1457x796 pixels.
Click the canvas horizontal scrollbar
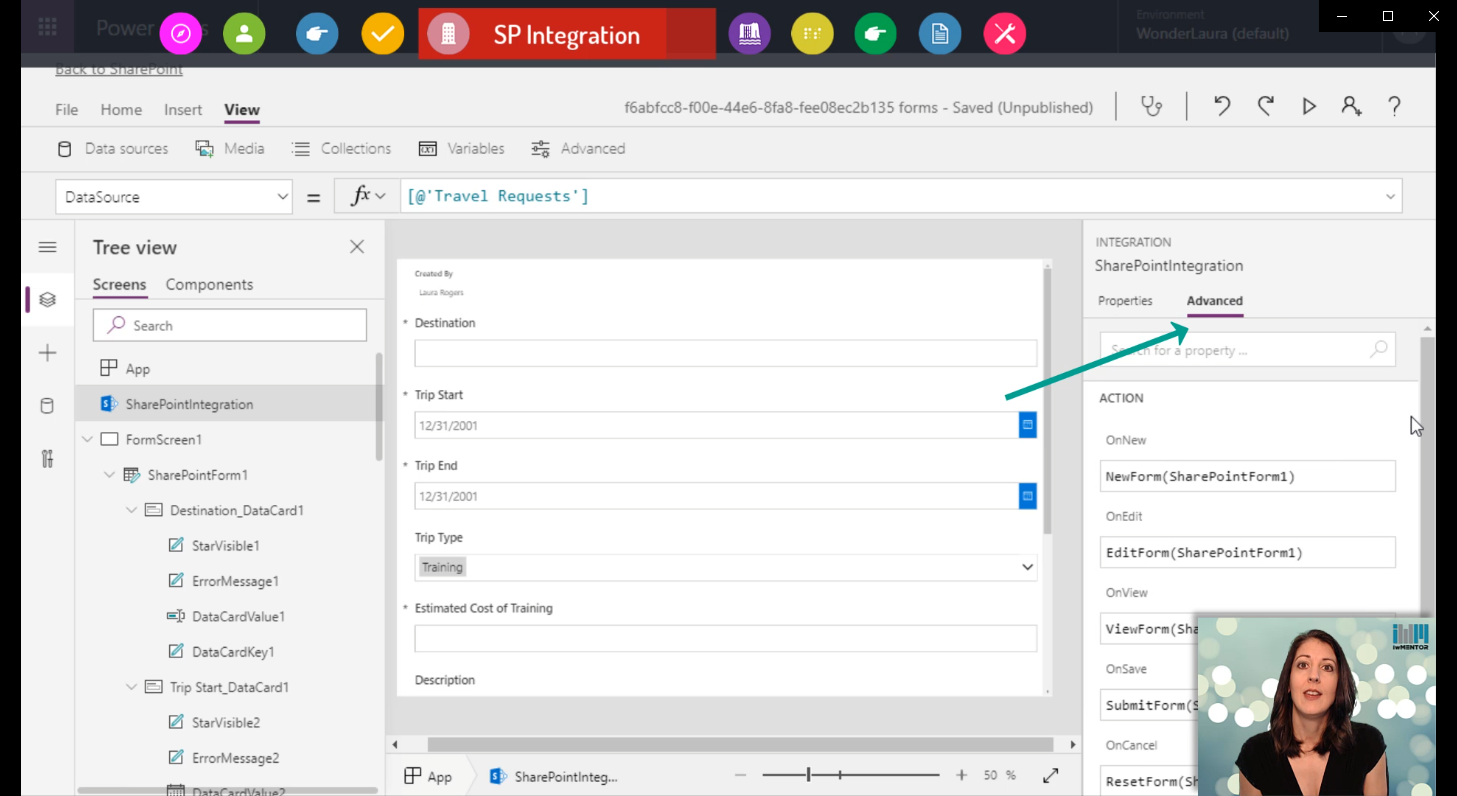click(x=740, y=745)
